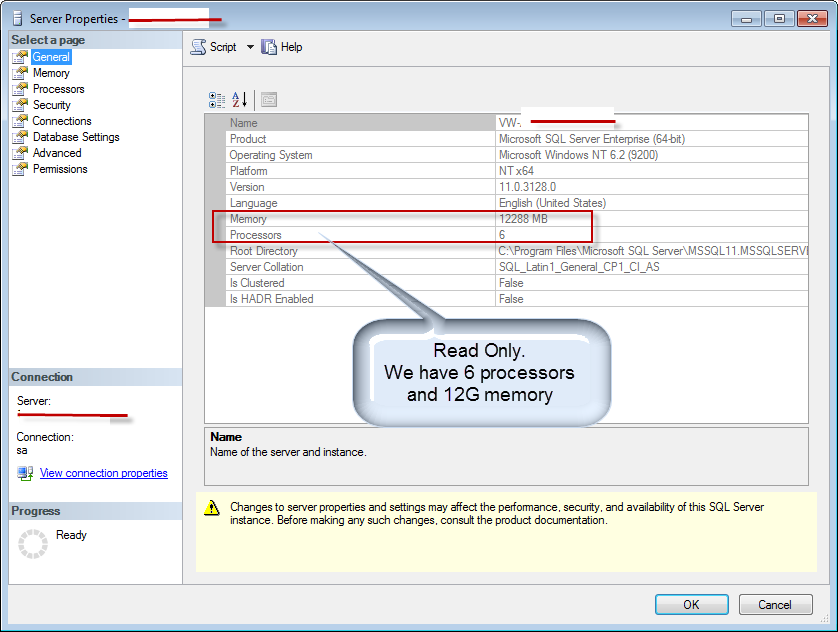Open the Script dropdown arrow
The width and height of the screenshot is (838, 632).
[250, 46]
